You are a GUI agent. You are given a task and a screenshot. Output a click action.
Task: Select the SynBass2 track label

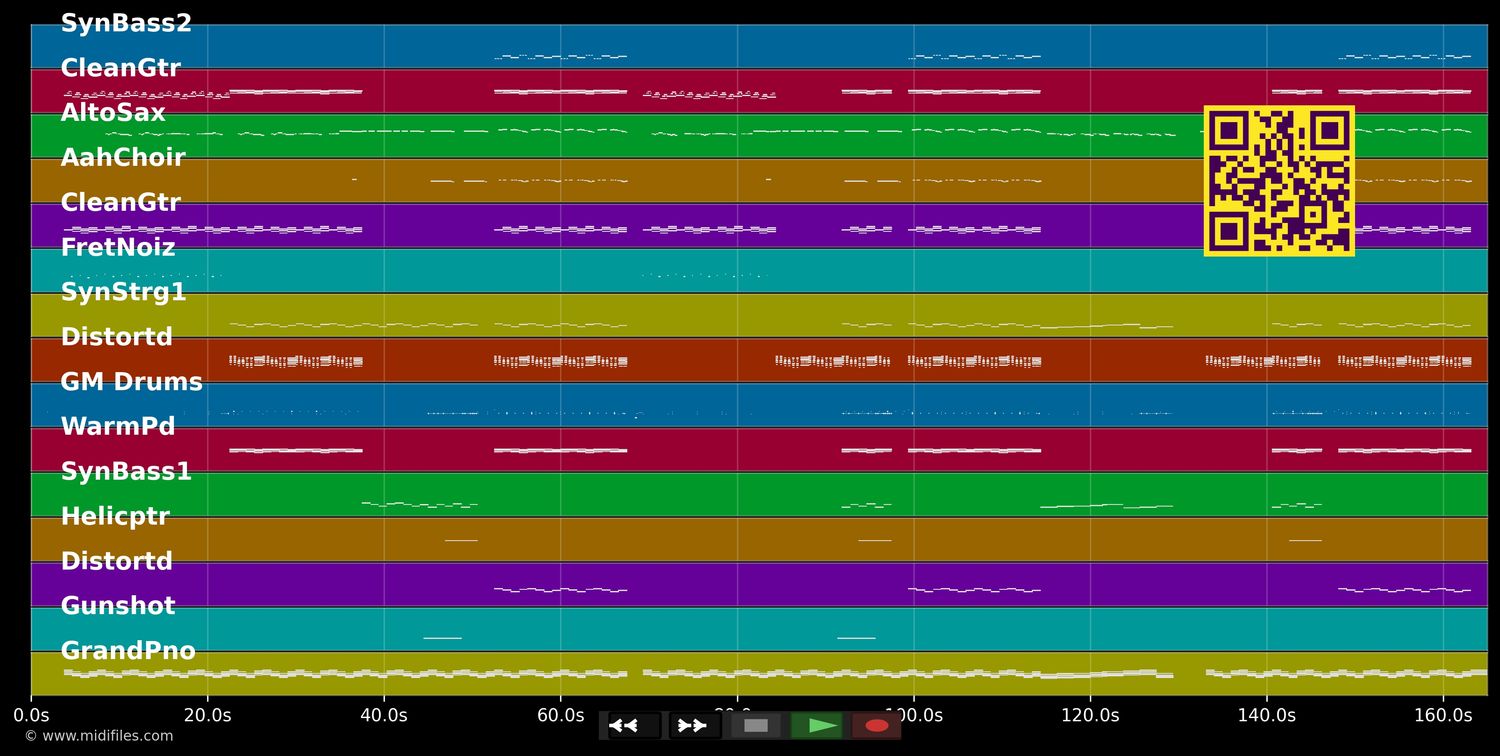[126, 24]
